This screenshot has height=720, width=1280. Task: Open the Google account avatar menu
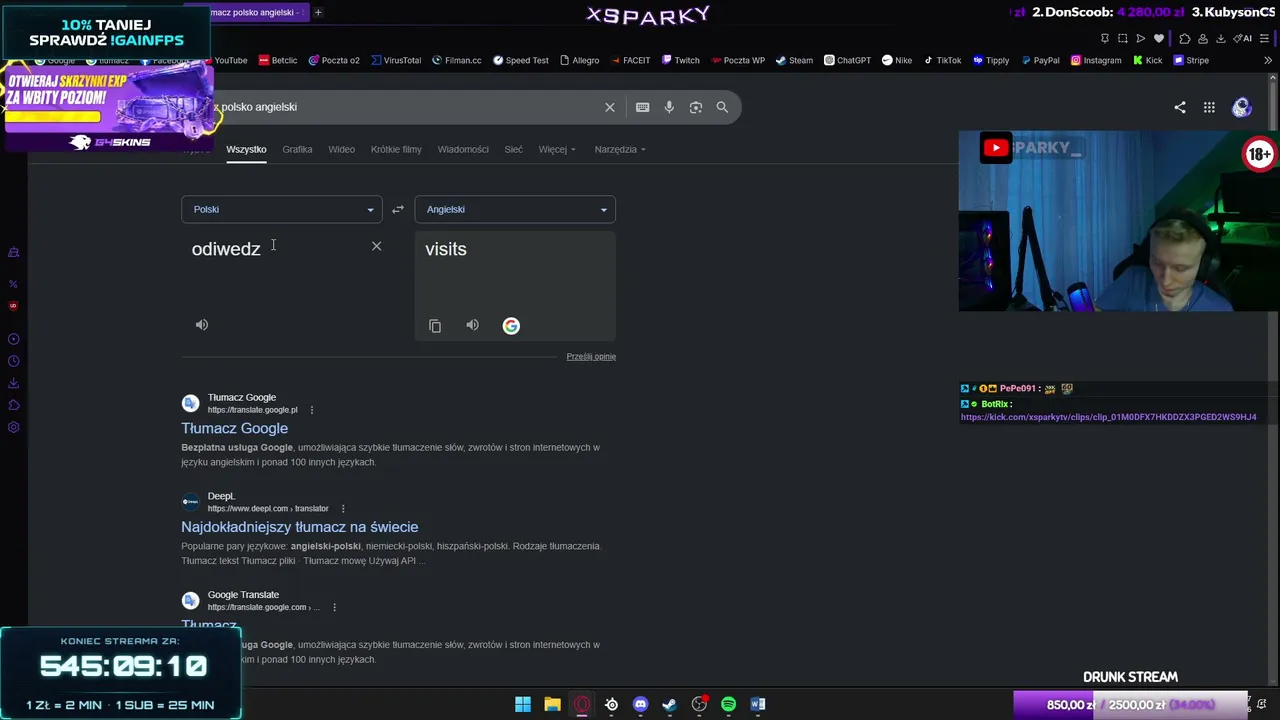click(x=1242, y=107)
